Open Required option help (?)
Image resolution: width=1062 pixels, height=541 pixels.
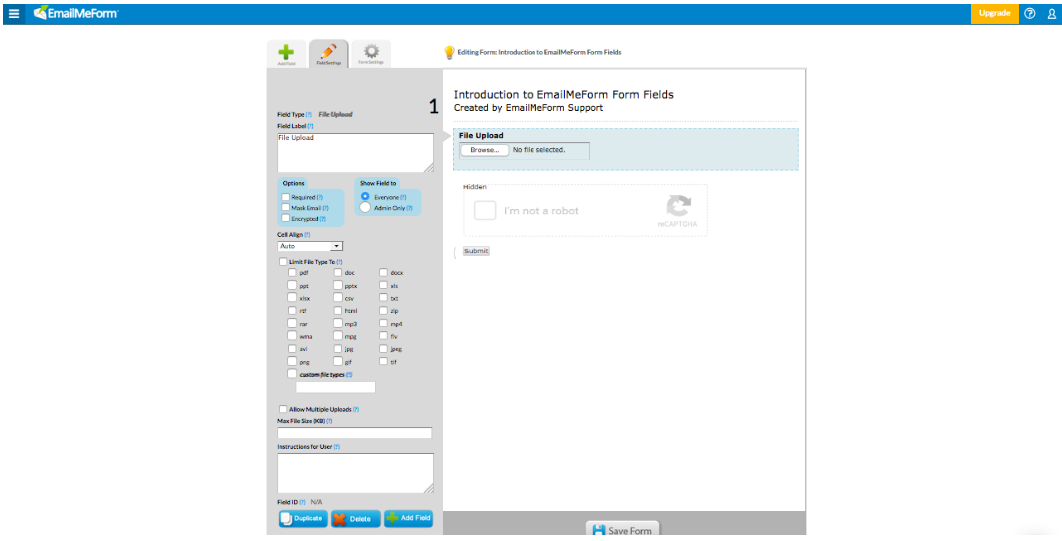pyautogui.click(x=320, y=197)
